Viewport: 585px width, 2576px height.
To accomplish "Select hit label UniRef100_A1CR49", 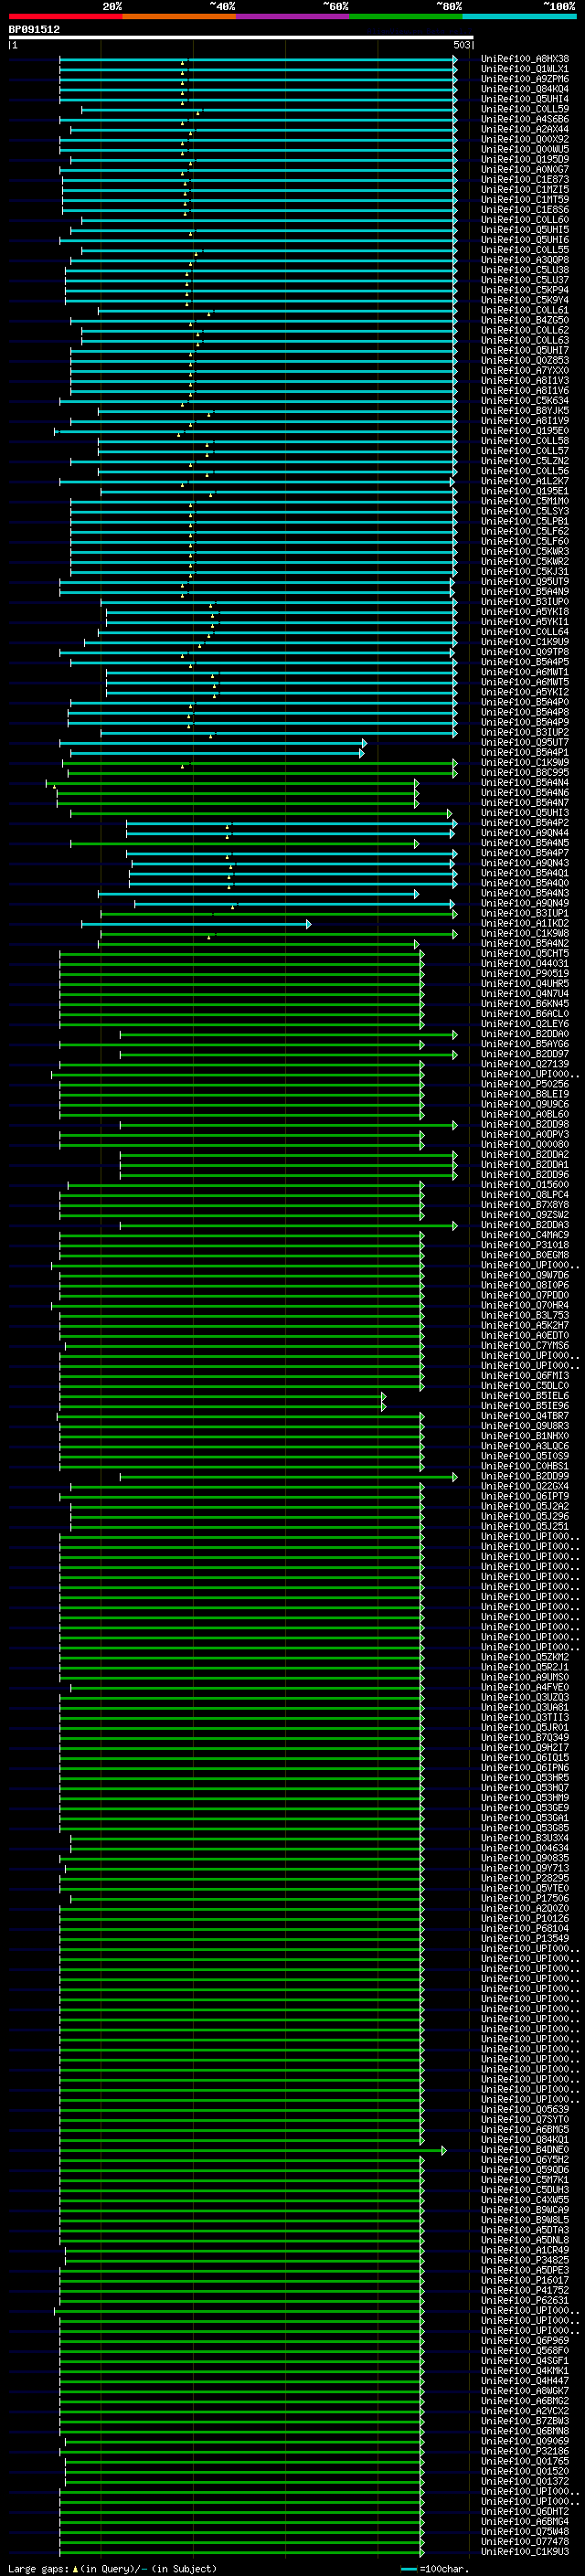I will [x=525, y=2251].
